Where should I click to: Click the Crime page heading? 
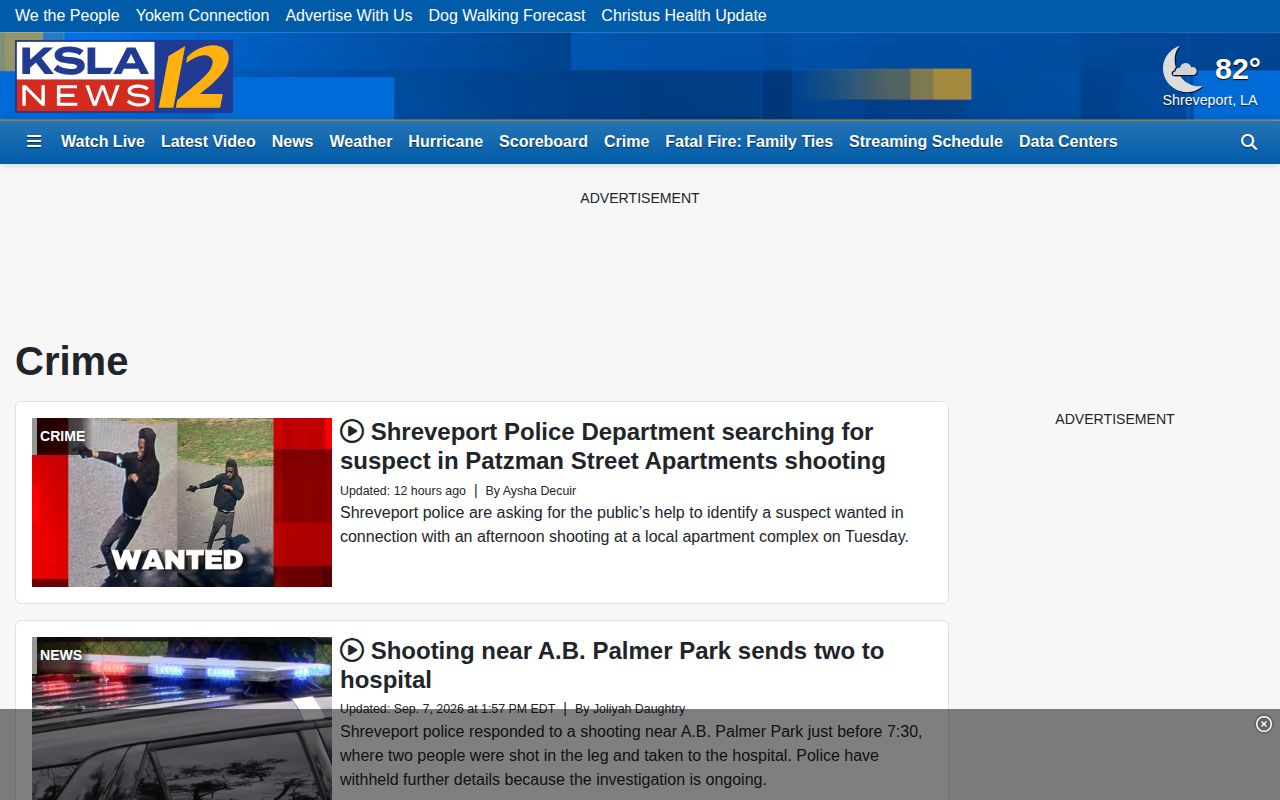pyautogui.click(x=72, y=361)
